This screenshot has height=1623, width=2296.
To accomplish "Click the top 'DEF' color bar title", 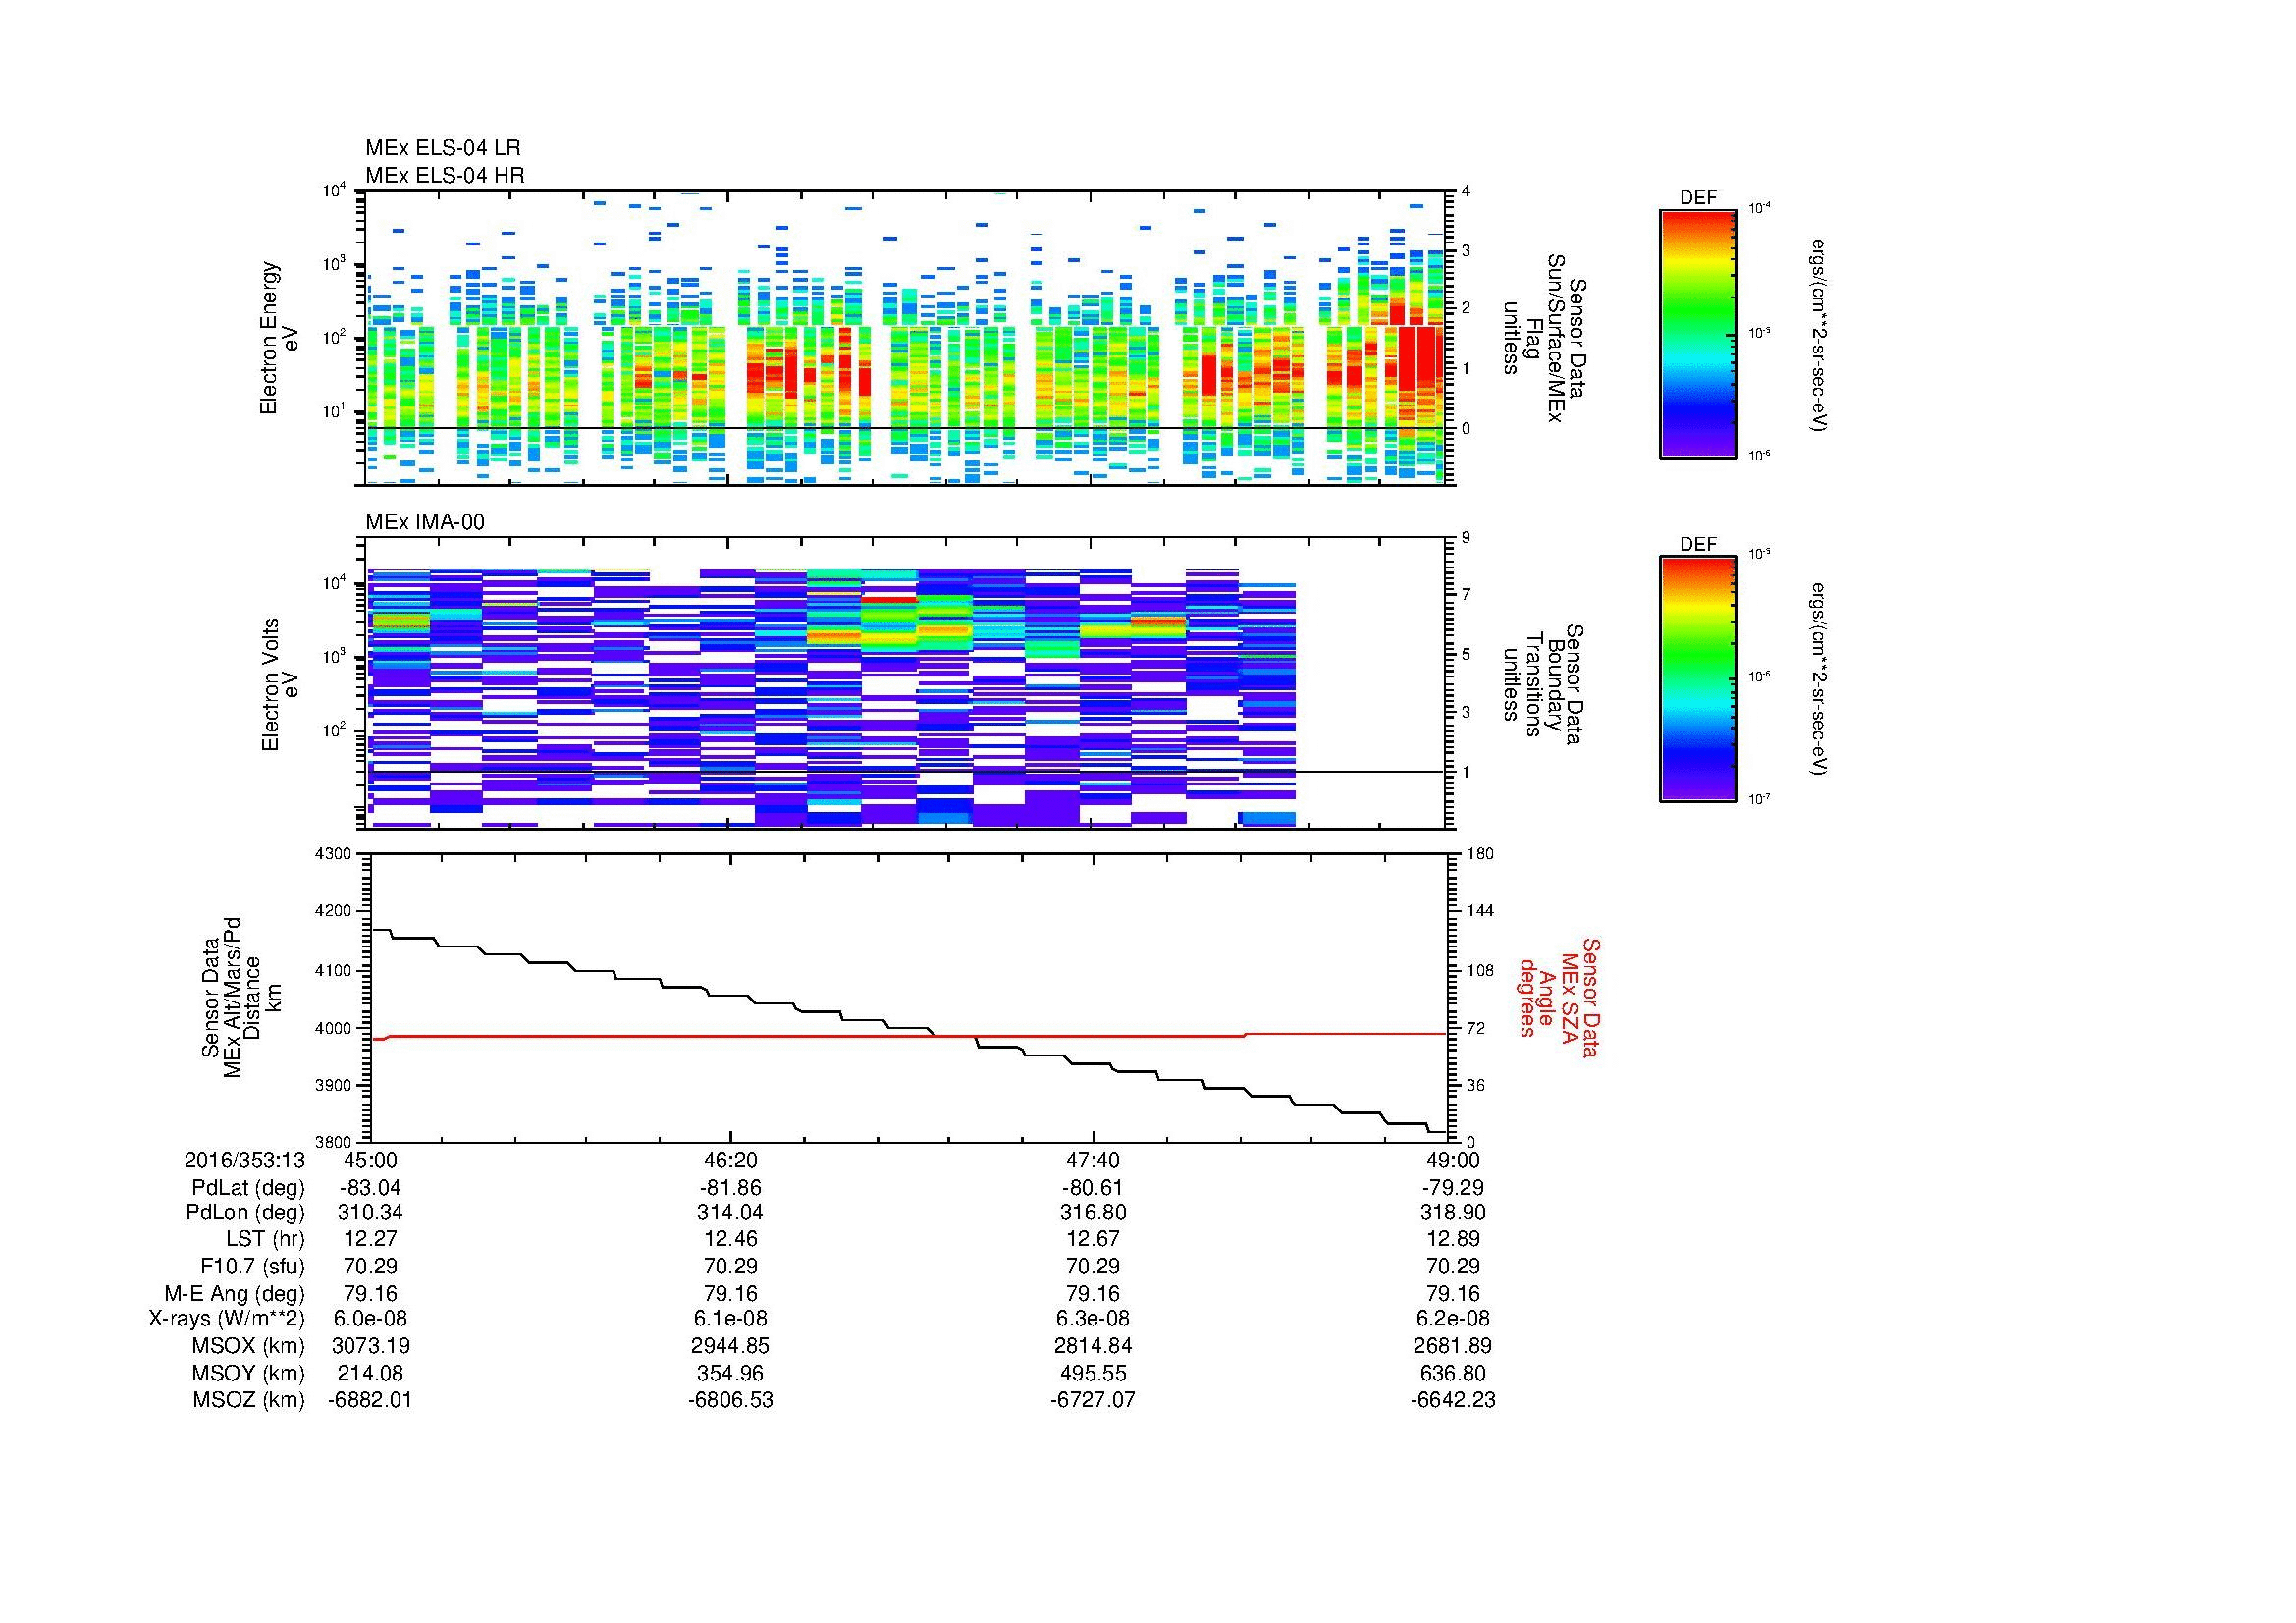I will pyautogui.click(x=1698, y=198).
